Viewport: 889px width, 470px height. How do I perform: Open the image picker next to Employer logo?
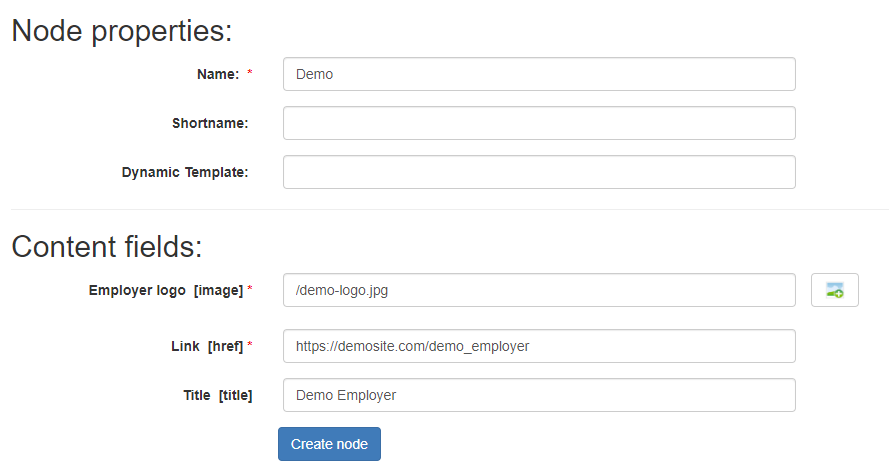pyautogui.click(x=835, y=290)
